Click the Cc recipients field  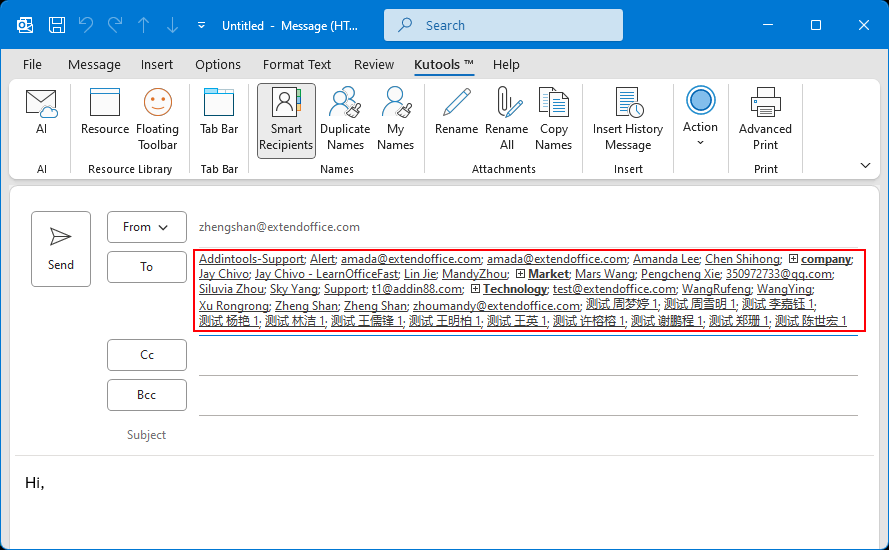[528, 357]
